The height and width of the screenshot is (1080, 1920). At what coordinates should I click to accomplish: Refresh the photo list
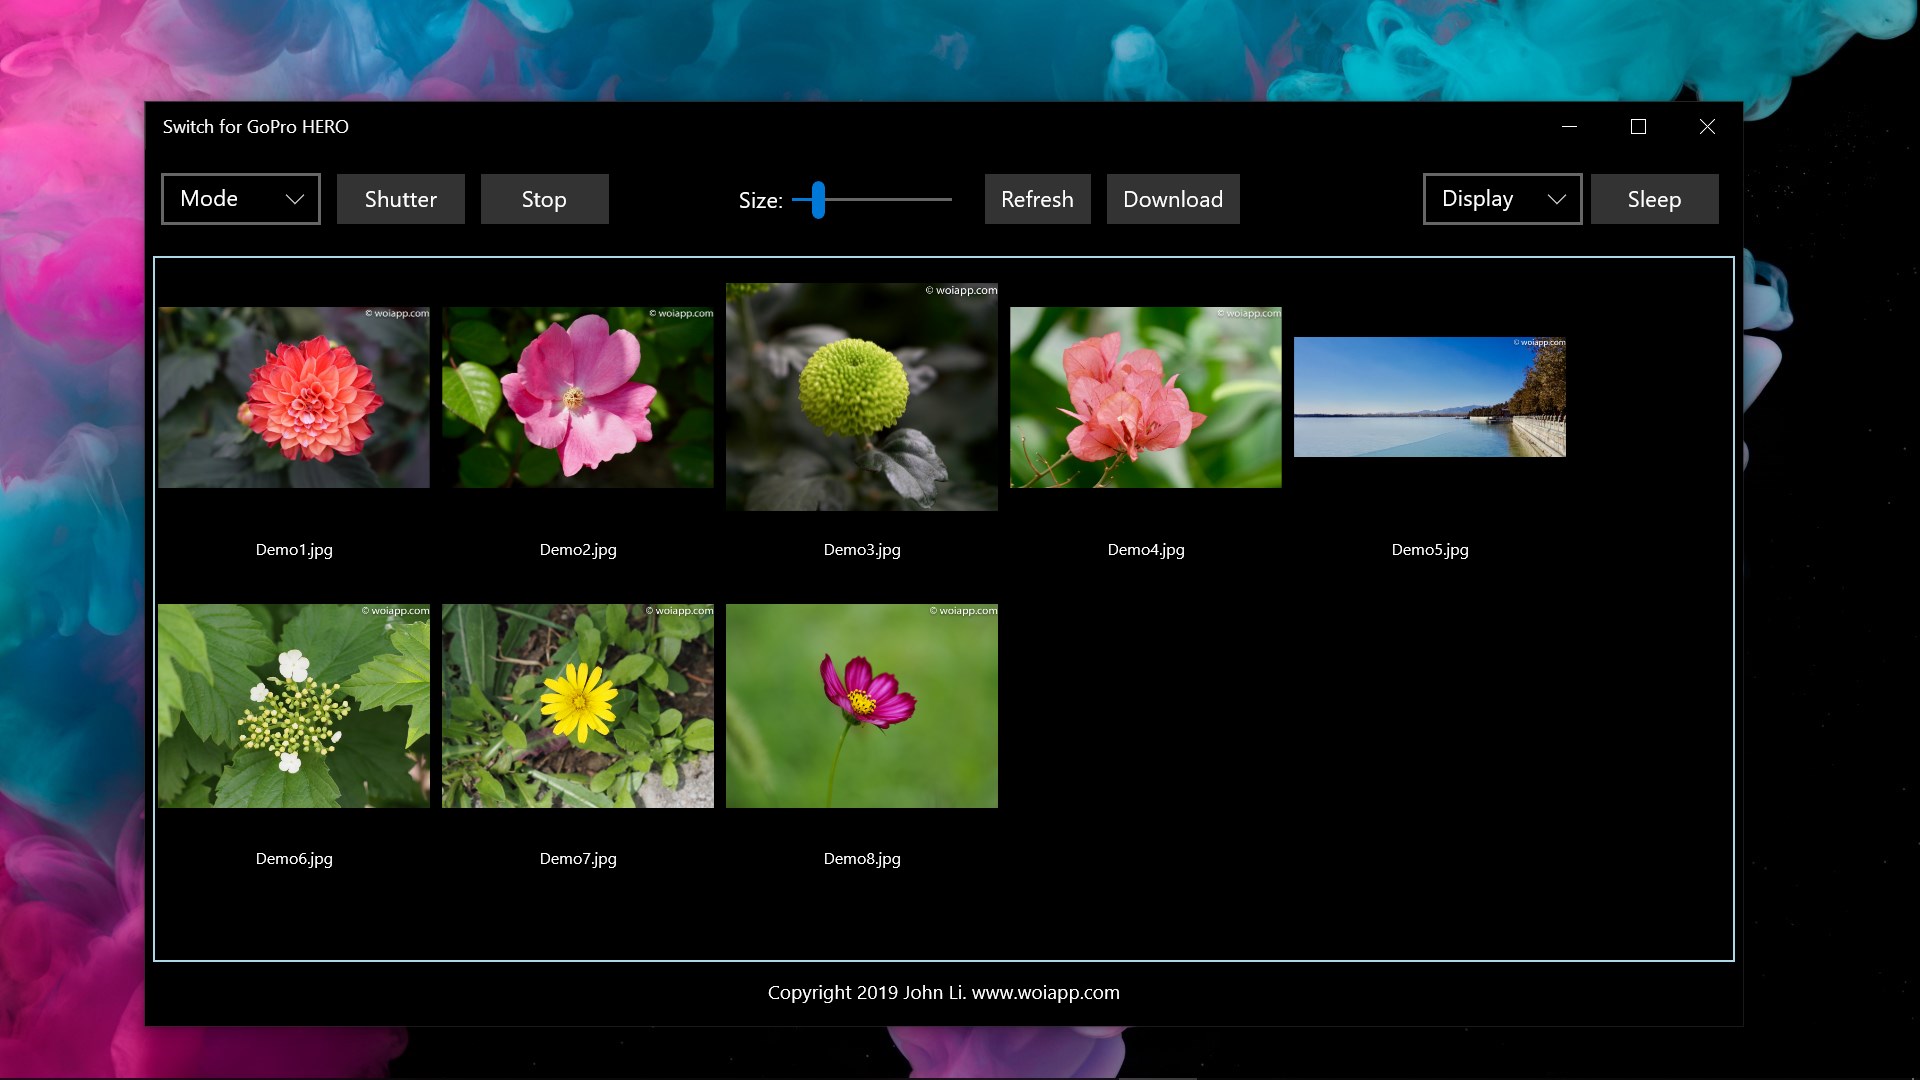pos(1037,199)
